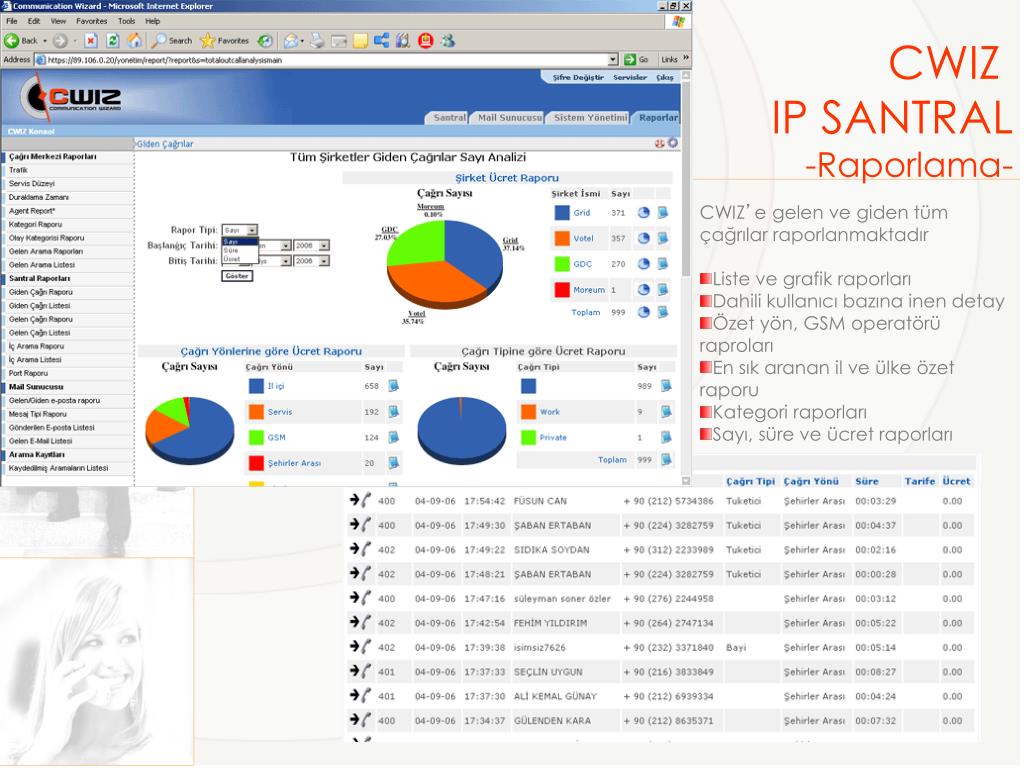Click the Çağrı Sayısı company pie chart
1024x768 pixels.
(x=445, y=264)
